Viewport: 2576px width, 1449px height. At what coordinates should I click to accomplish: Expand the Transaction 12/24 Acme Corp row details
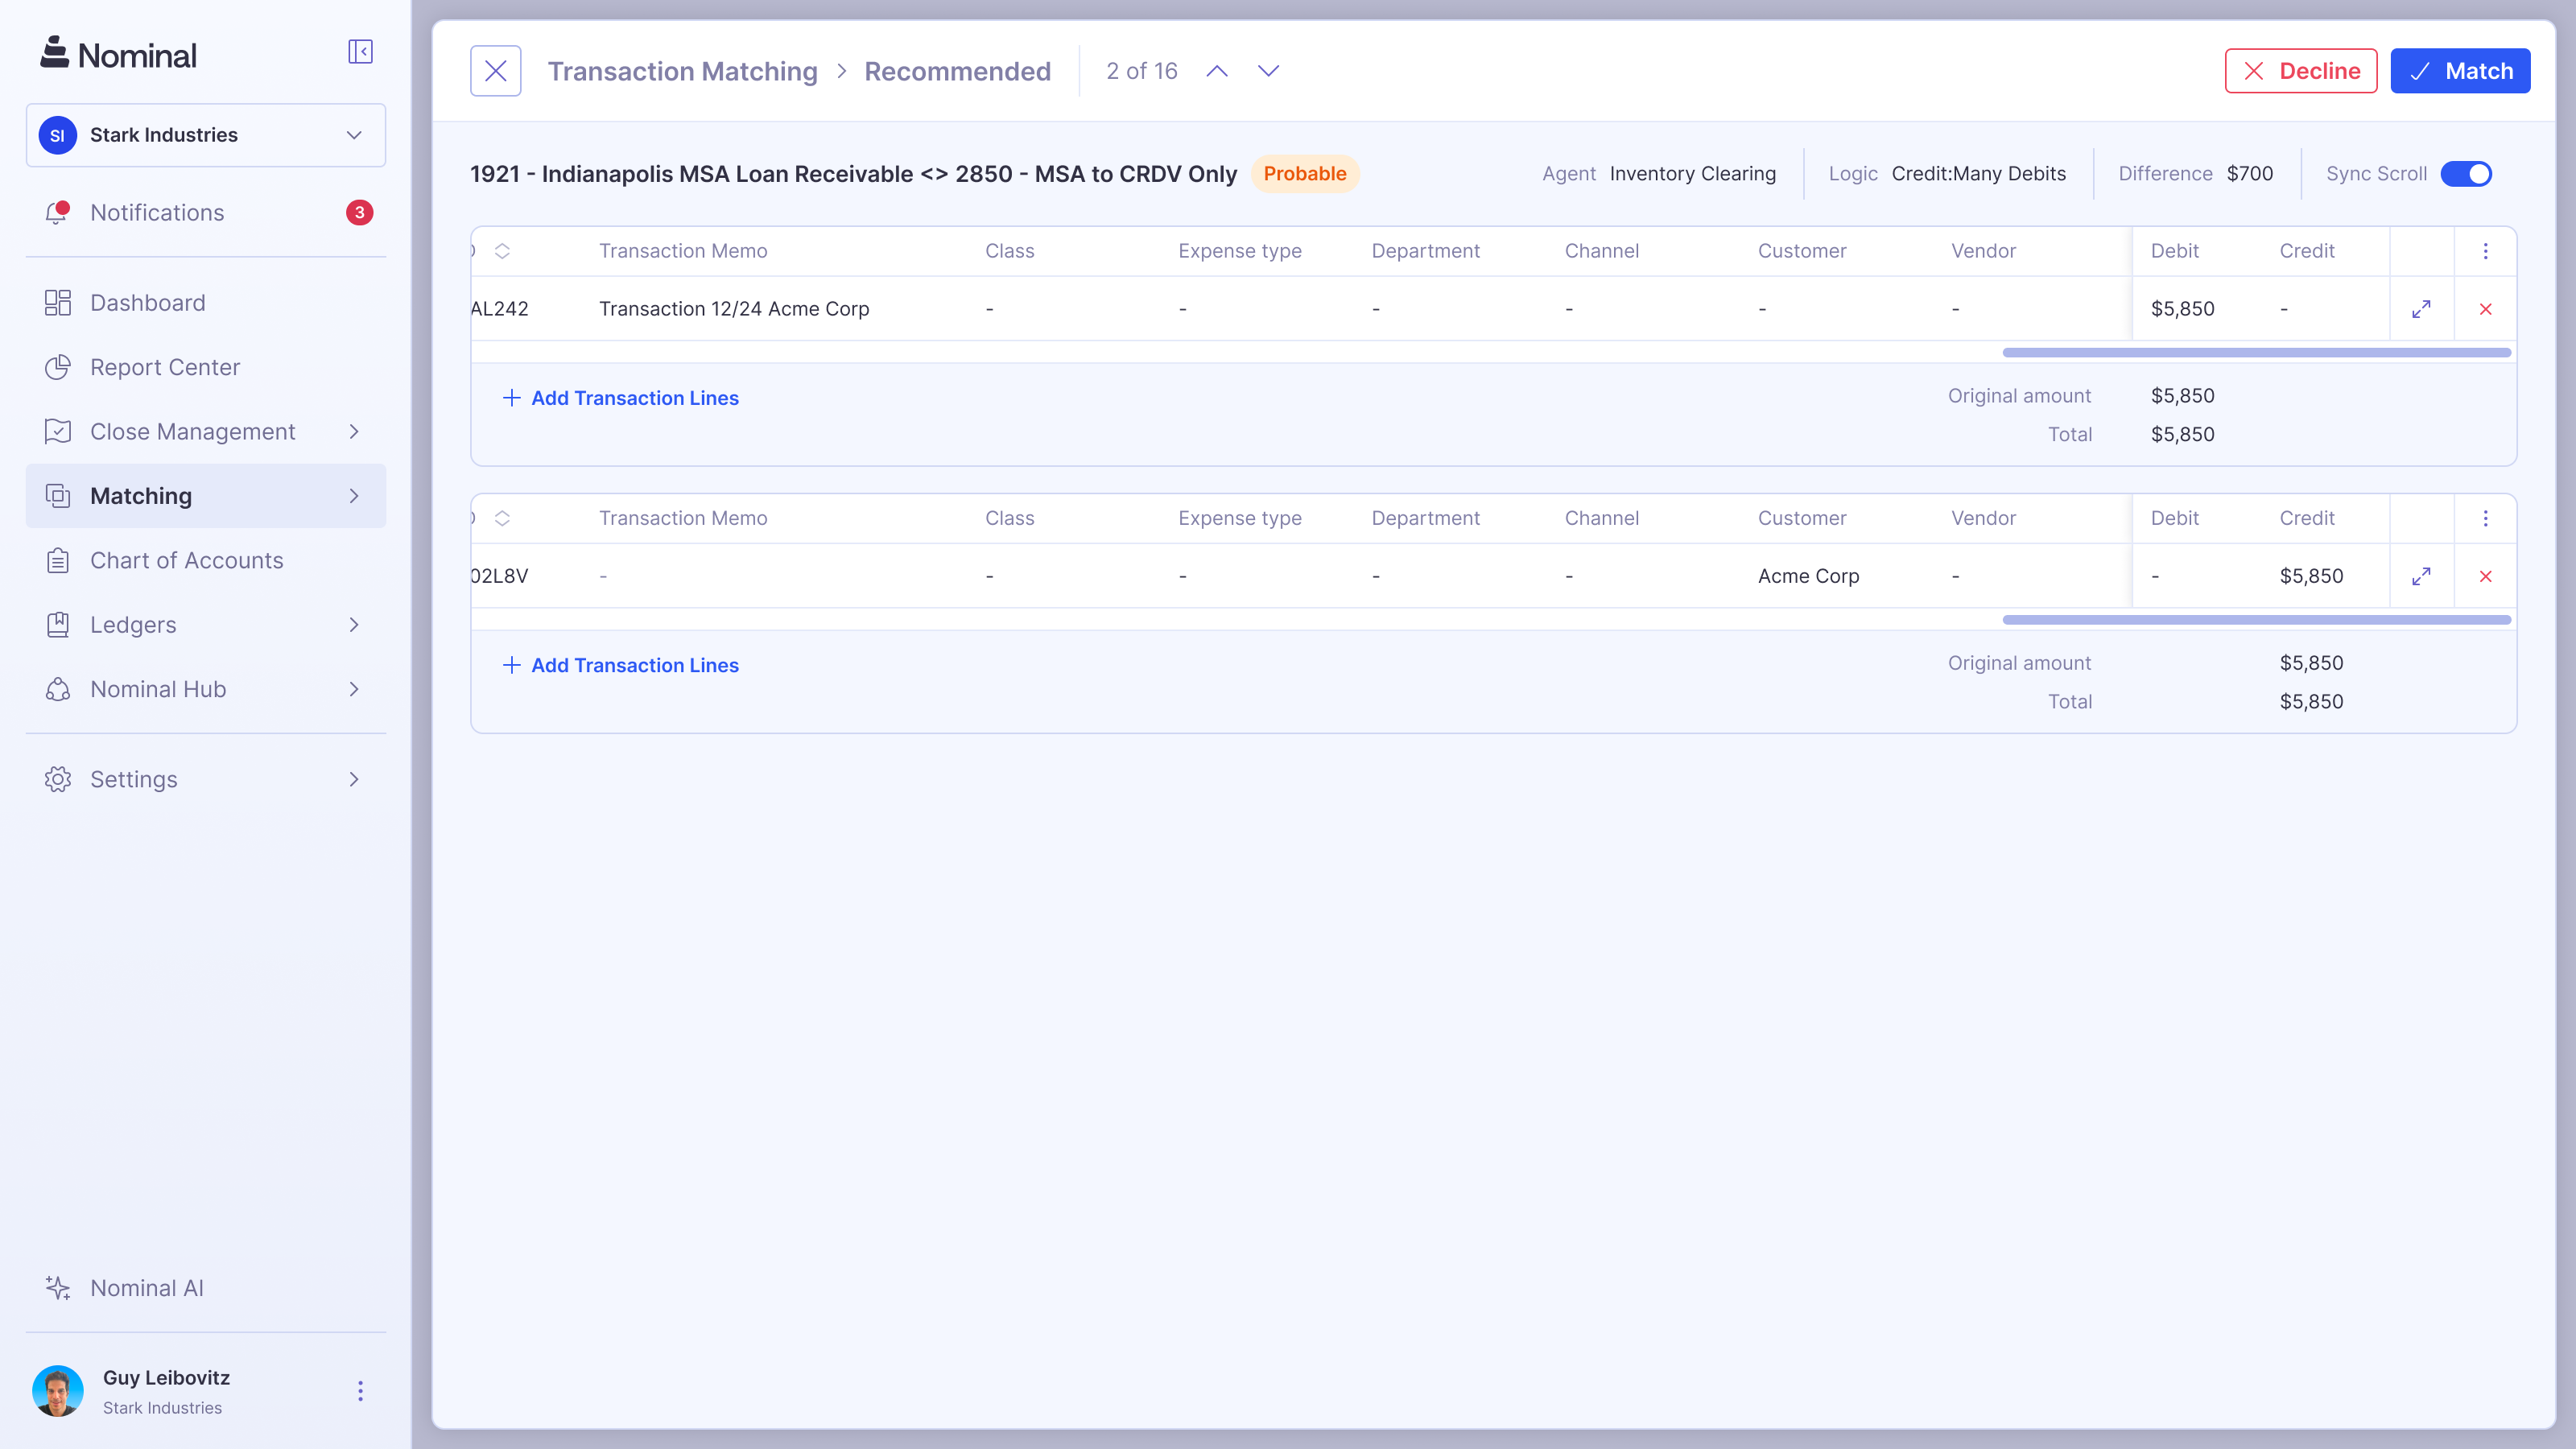(2421, 309)
